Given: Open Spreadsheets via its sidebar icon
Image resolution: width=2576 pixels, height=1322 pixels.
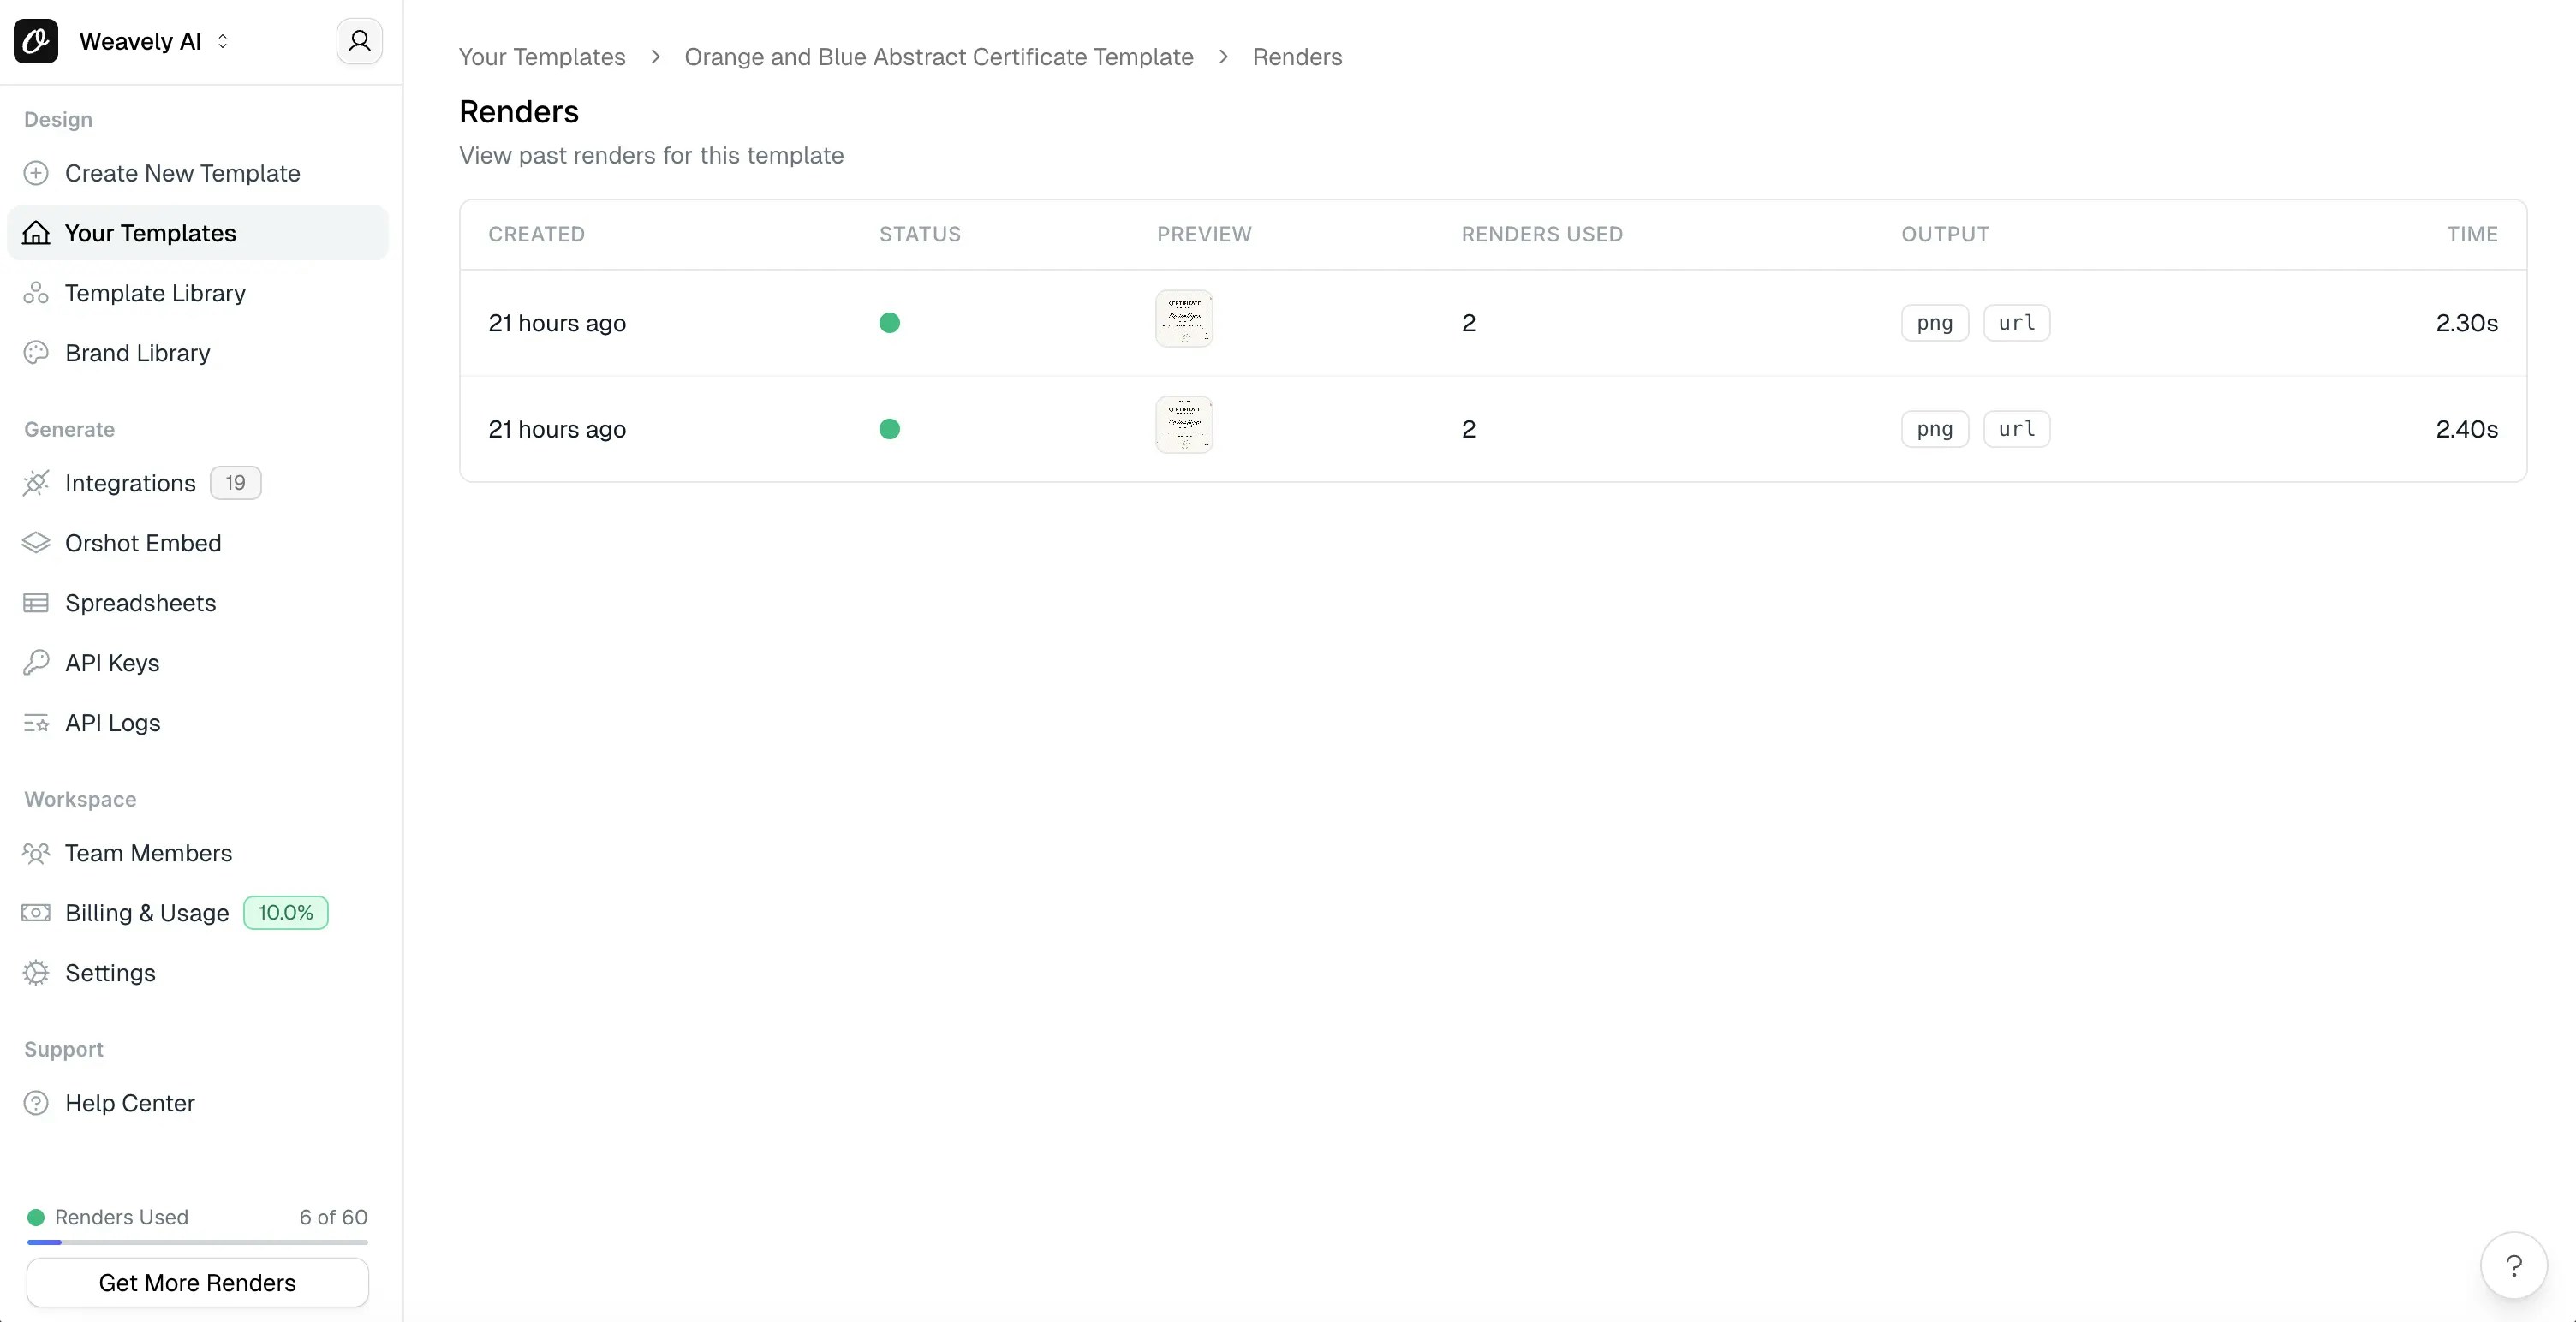Looking at the screenshot, I should [36, 603].
